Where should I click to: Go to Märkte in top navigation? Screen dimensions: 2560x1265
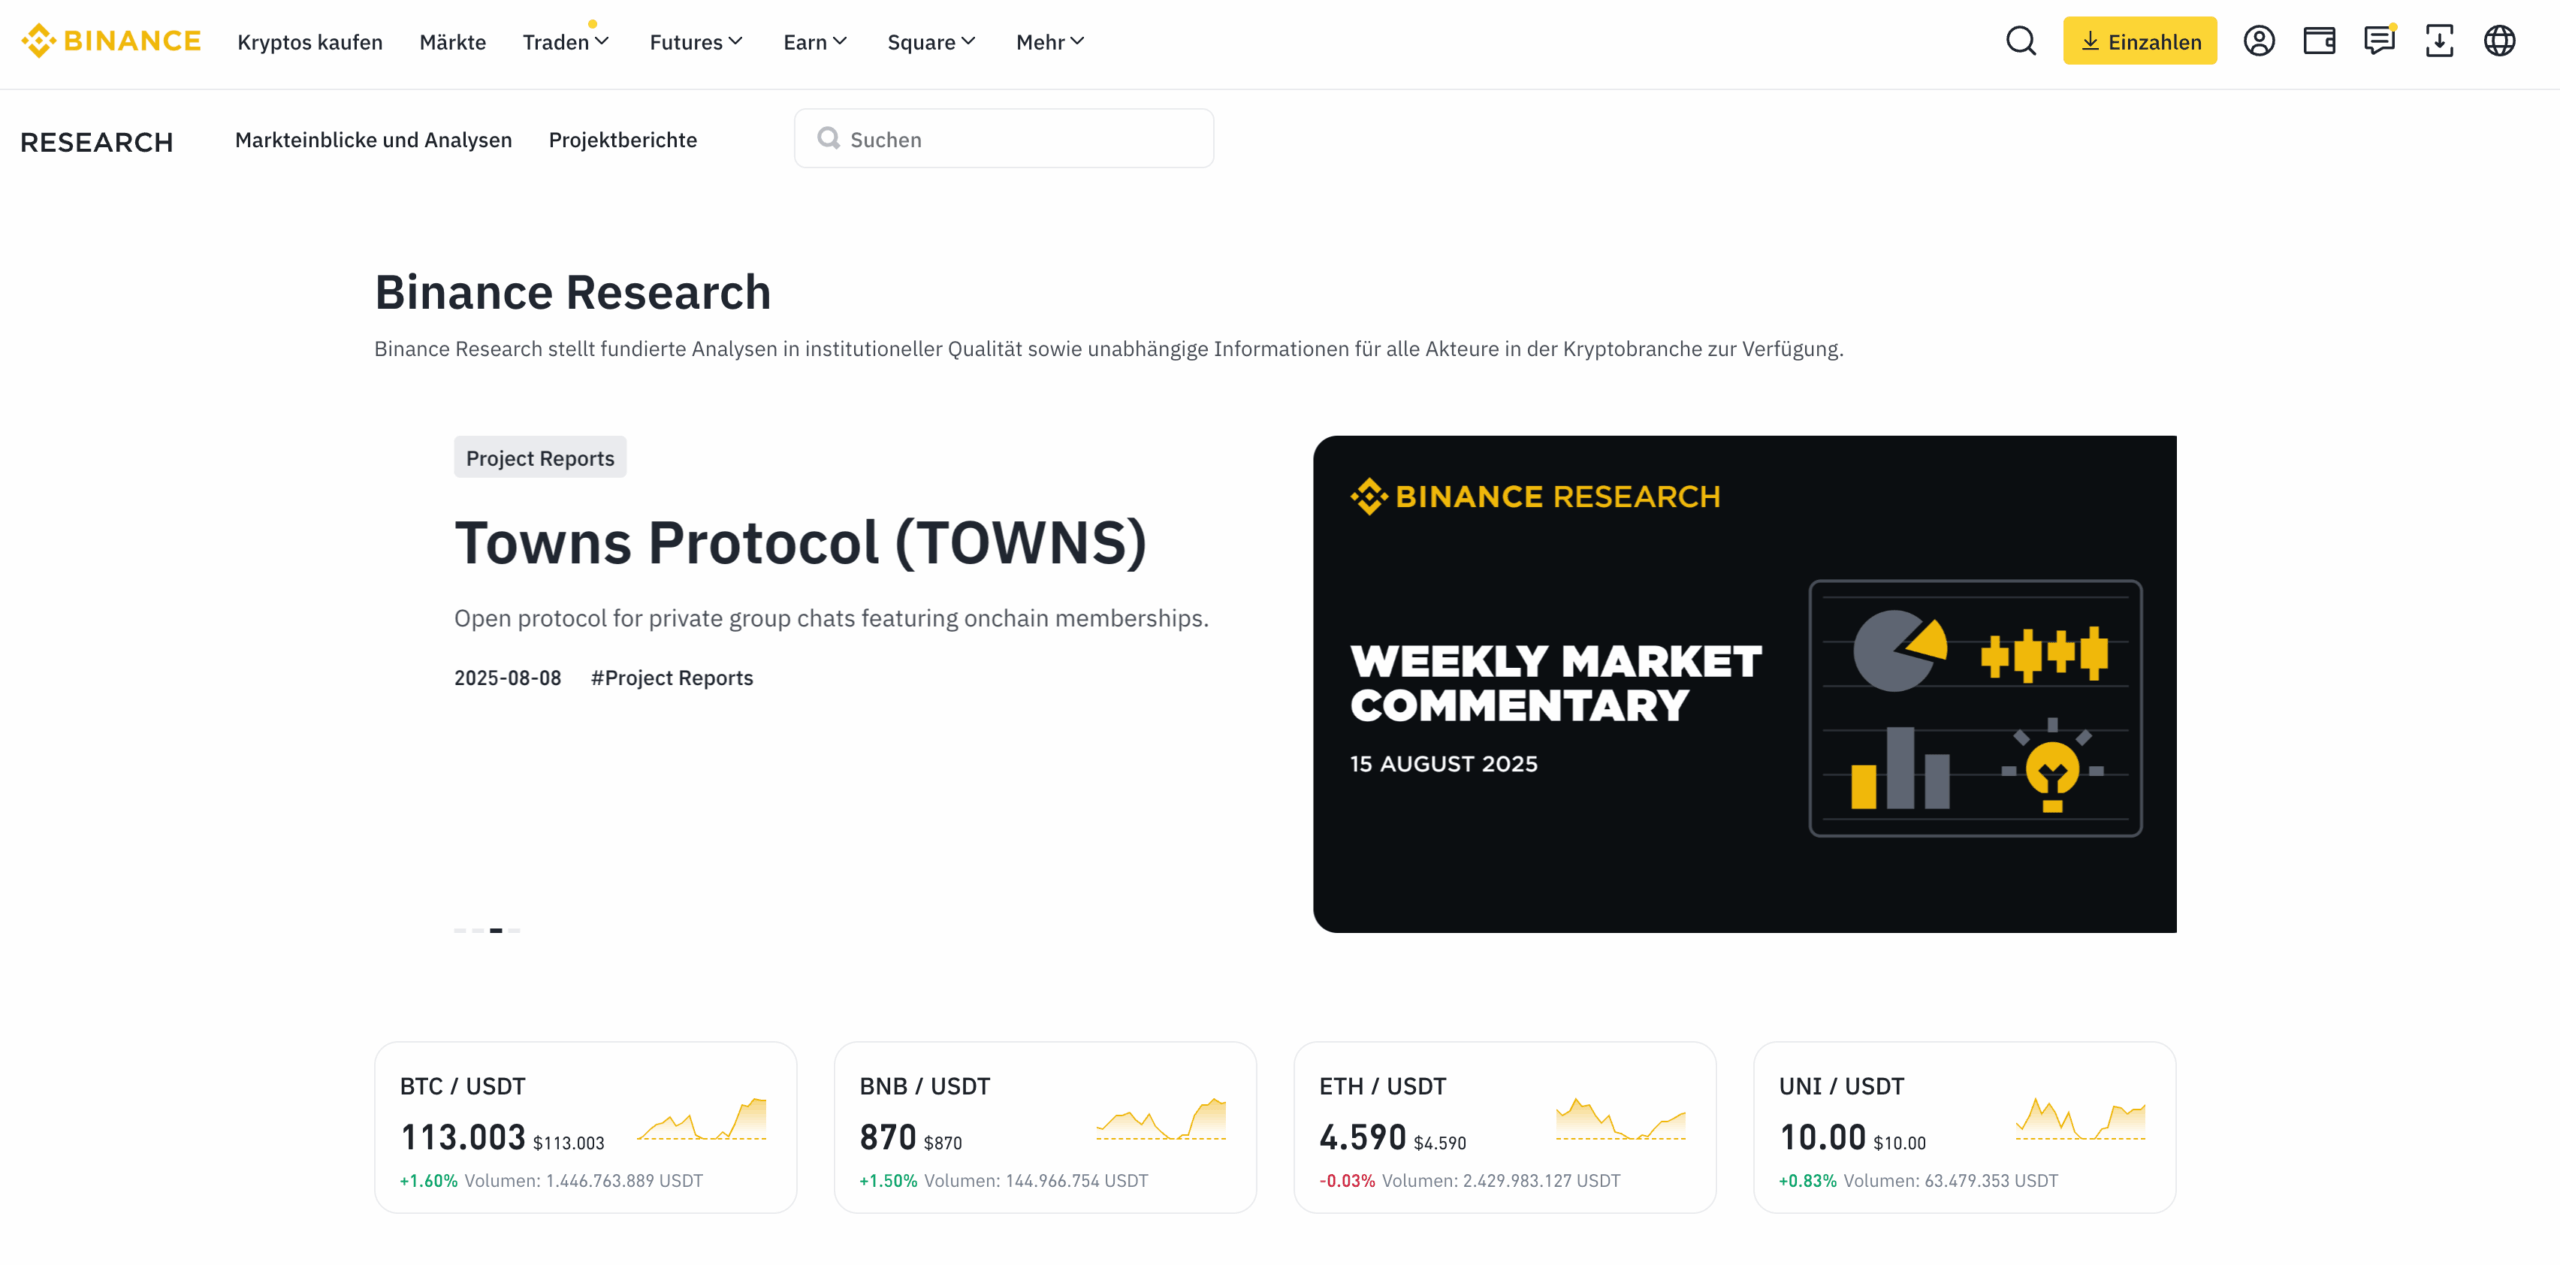pos(452,42)
